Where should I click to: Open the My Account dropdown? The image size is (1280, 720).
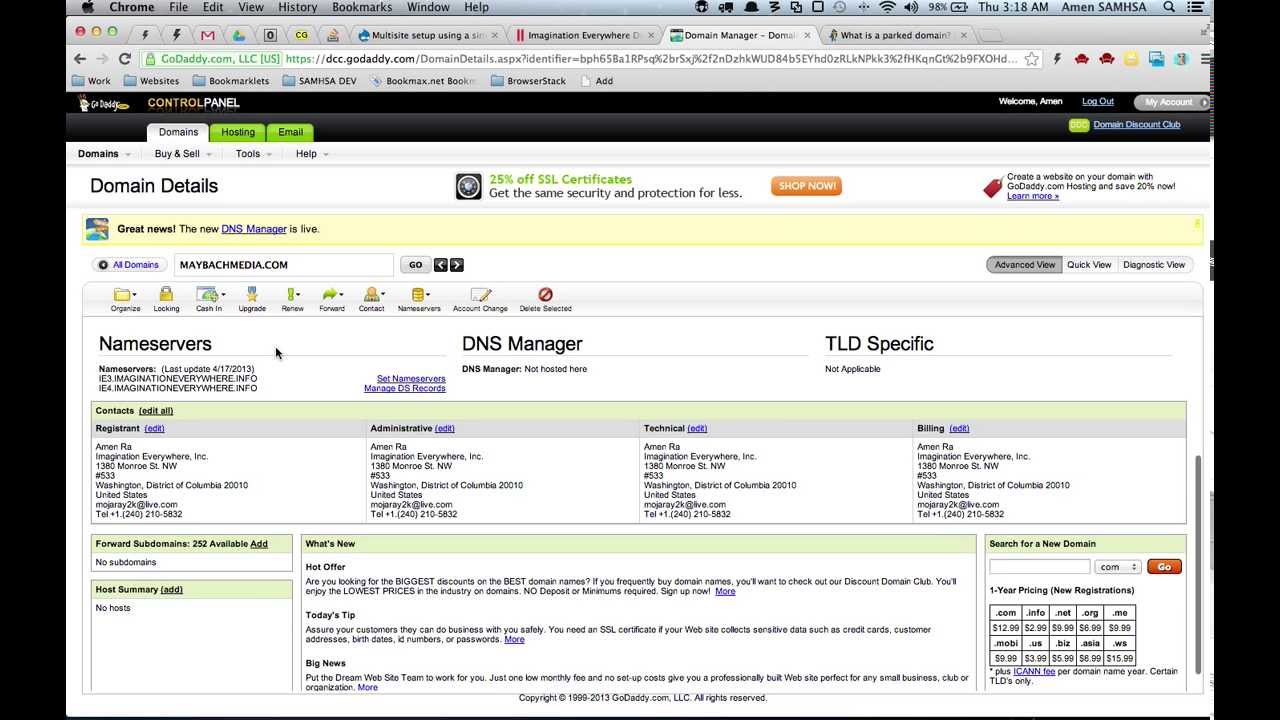coord(1171,102)
